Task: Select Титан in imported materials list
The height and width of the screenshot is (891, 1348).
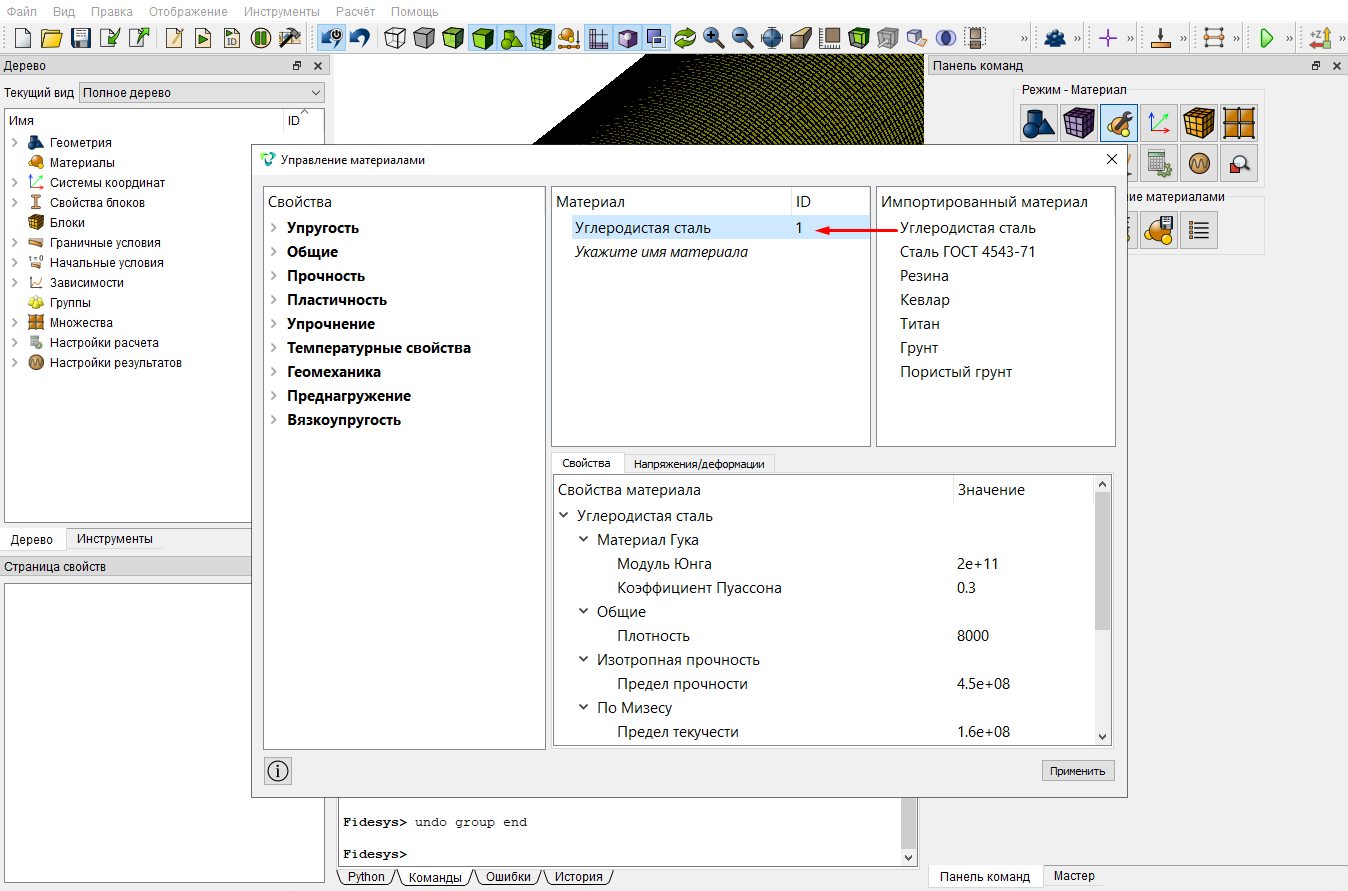Action: point(919,324)
